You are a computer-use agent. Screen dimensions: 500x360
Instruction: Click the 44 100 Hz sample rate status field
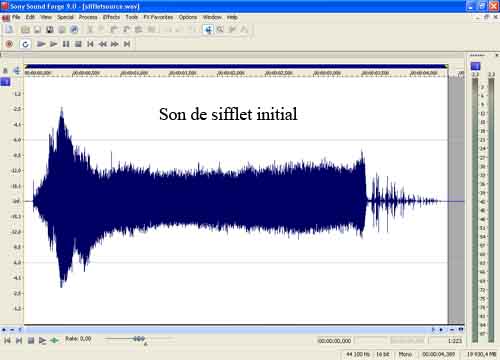(x=358, y=354)
